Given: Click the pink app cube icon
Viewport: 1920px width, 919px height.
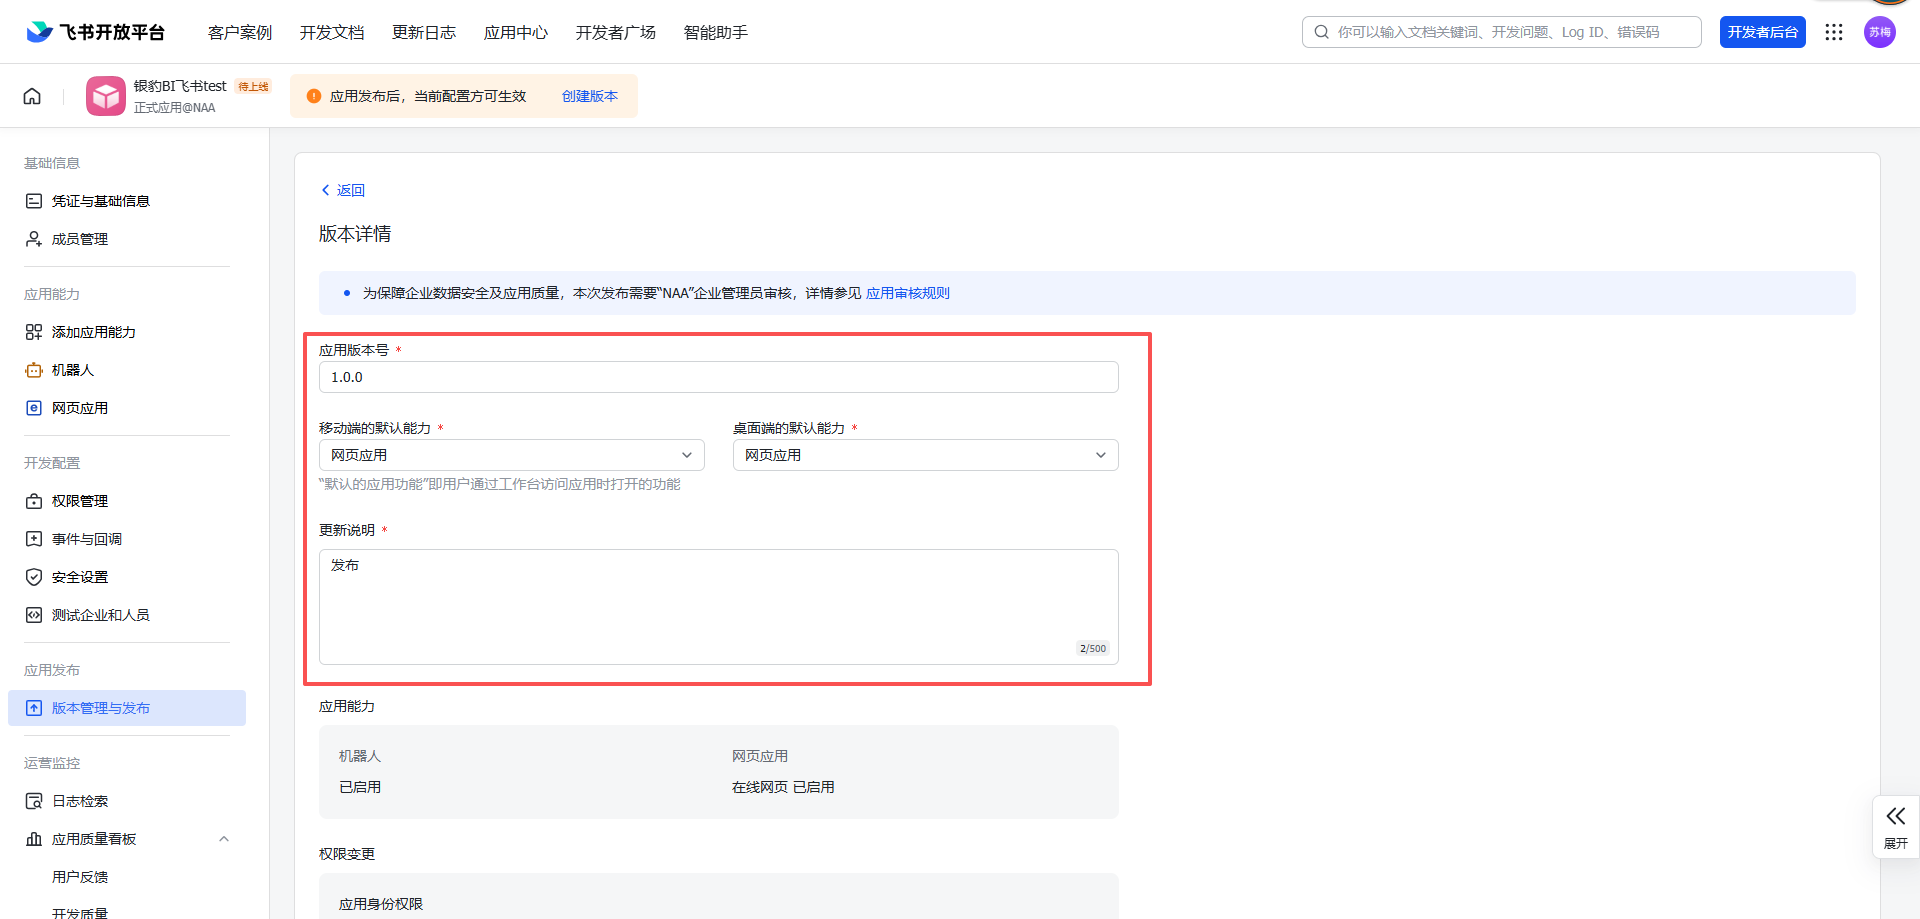Looking at the screenshot, I should pos(106,96).
